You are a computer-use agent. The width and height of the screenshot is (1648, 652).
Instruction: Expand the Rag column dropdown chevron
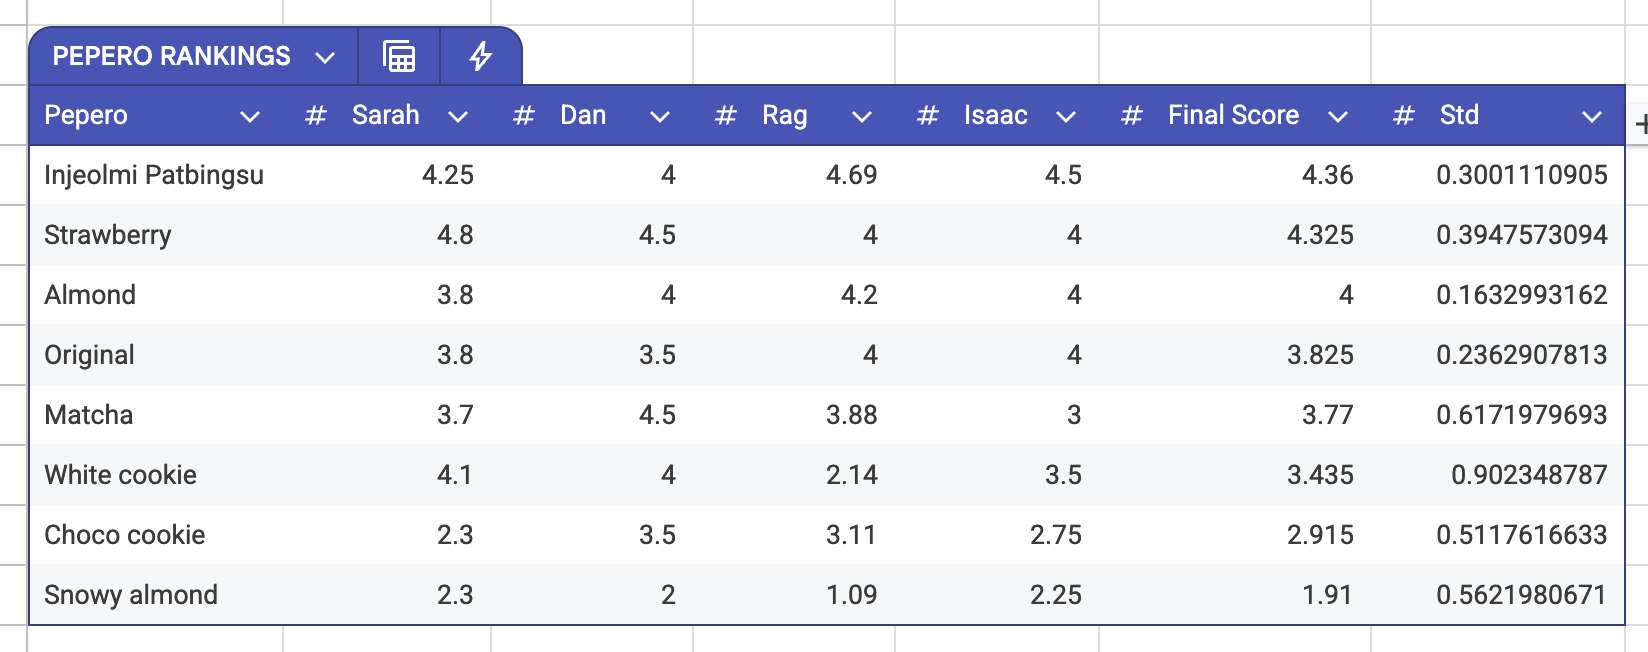(862, 117)
